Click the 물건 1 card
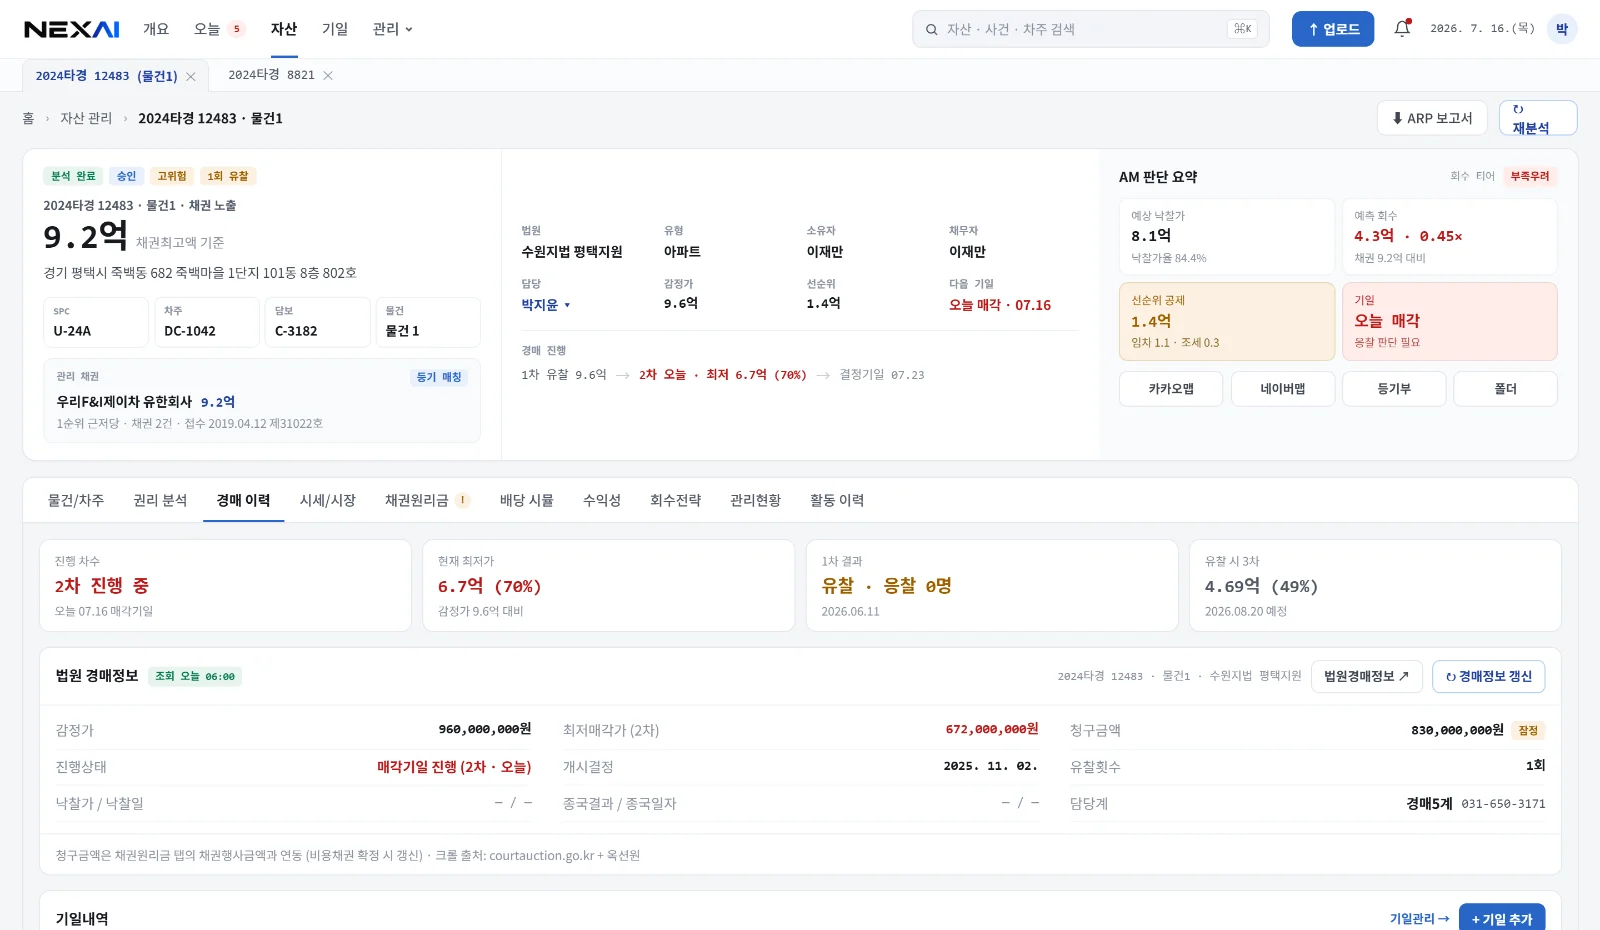Viewport: 1600px width, 930px height. 428,322
